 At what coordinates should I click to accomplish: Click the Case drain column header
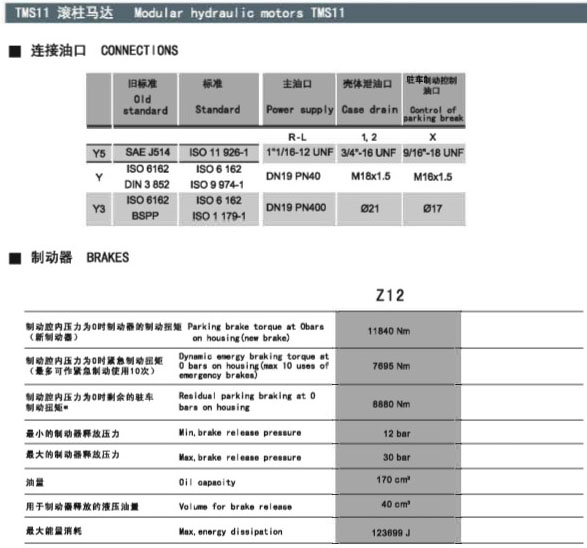pyautogui.click(x=369, y=99)
